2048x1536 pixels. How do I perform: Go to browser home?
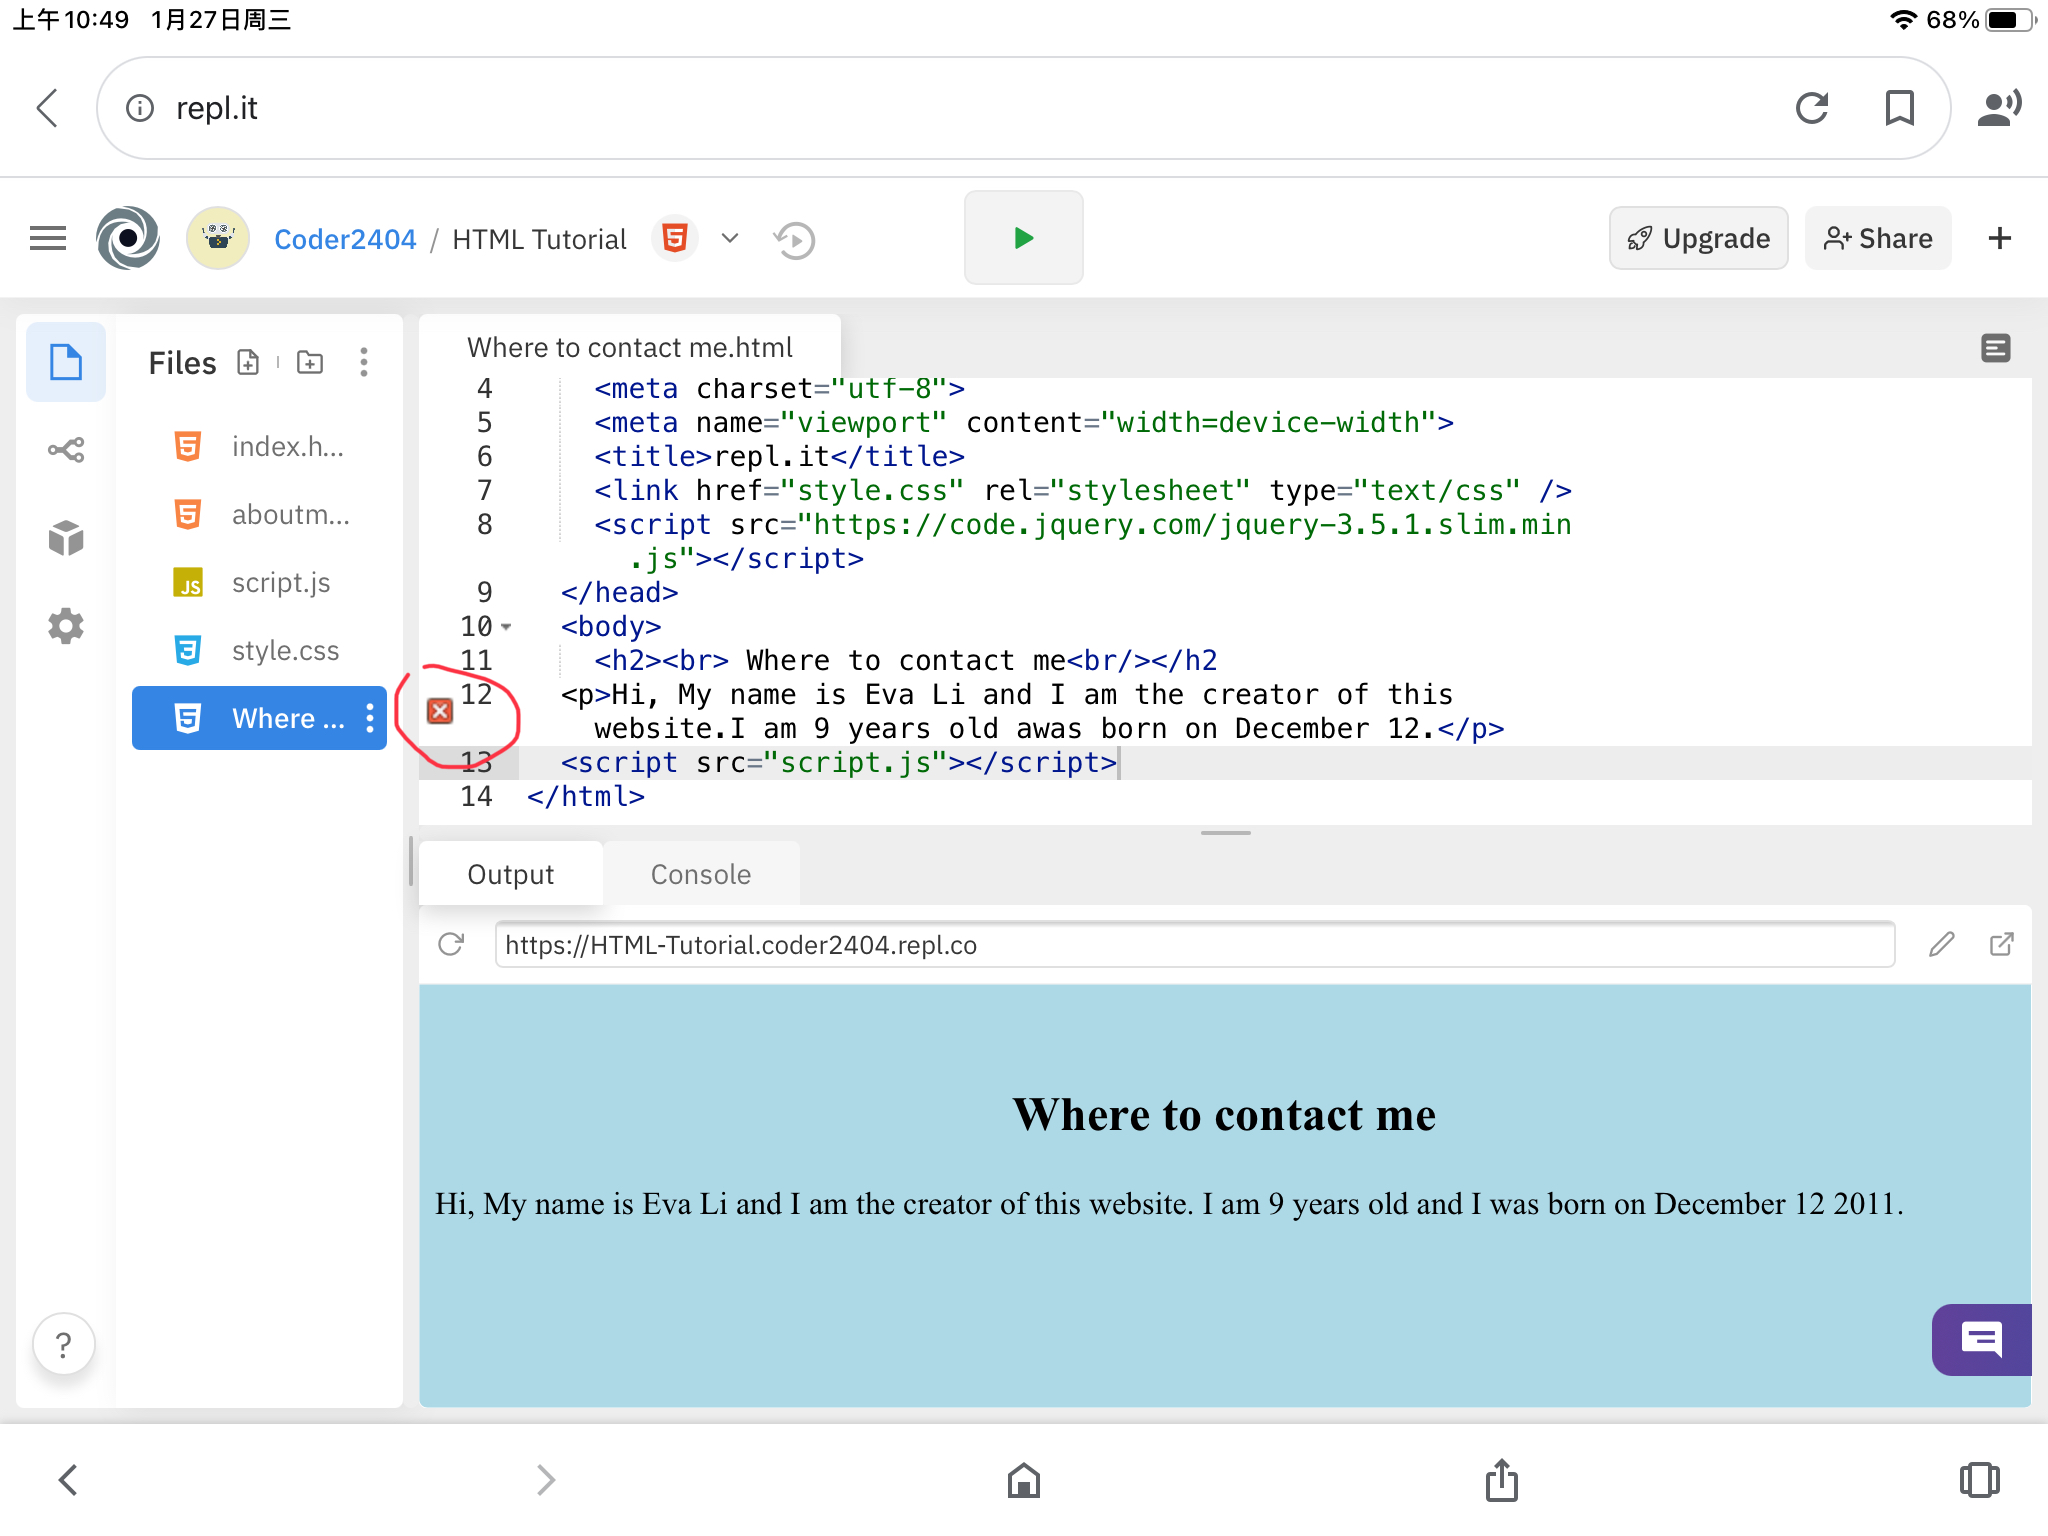(1023, 1480)
